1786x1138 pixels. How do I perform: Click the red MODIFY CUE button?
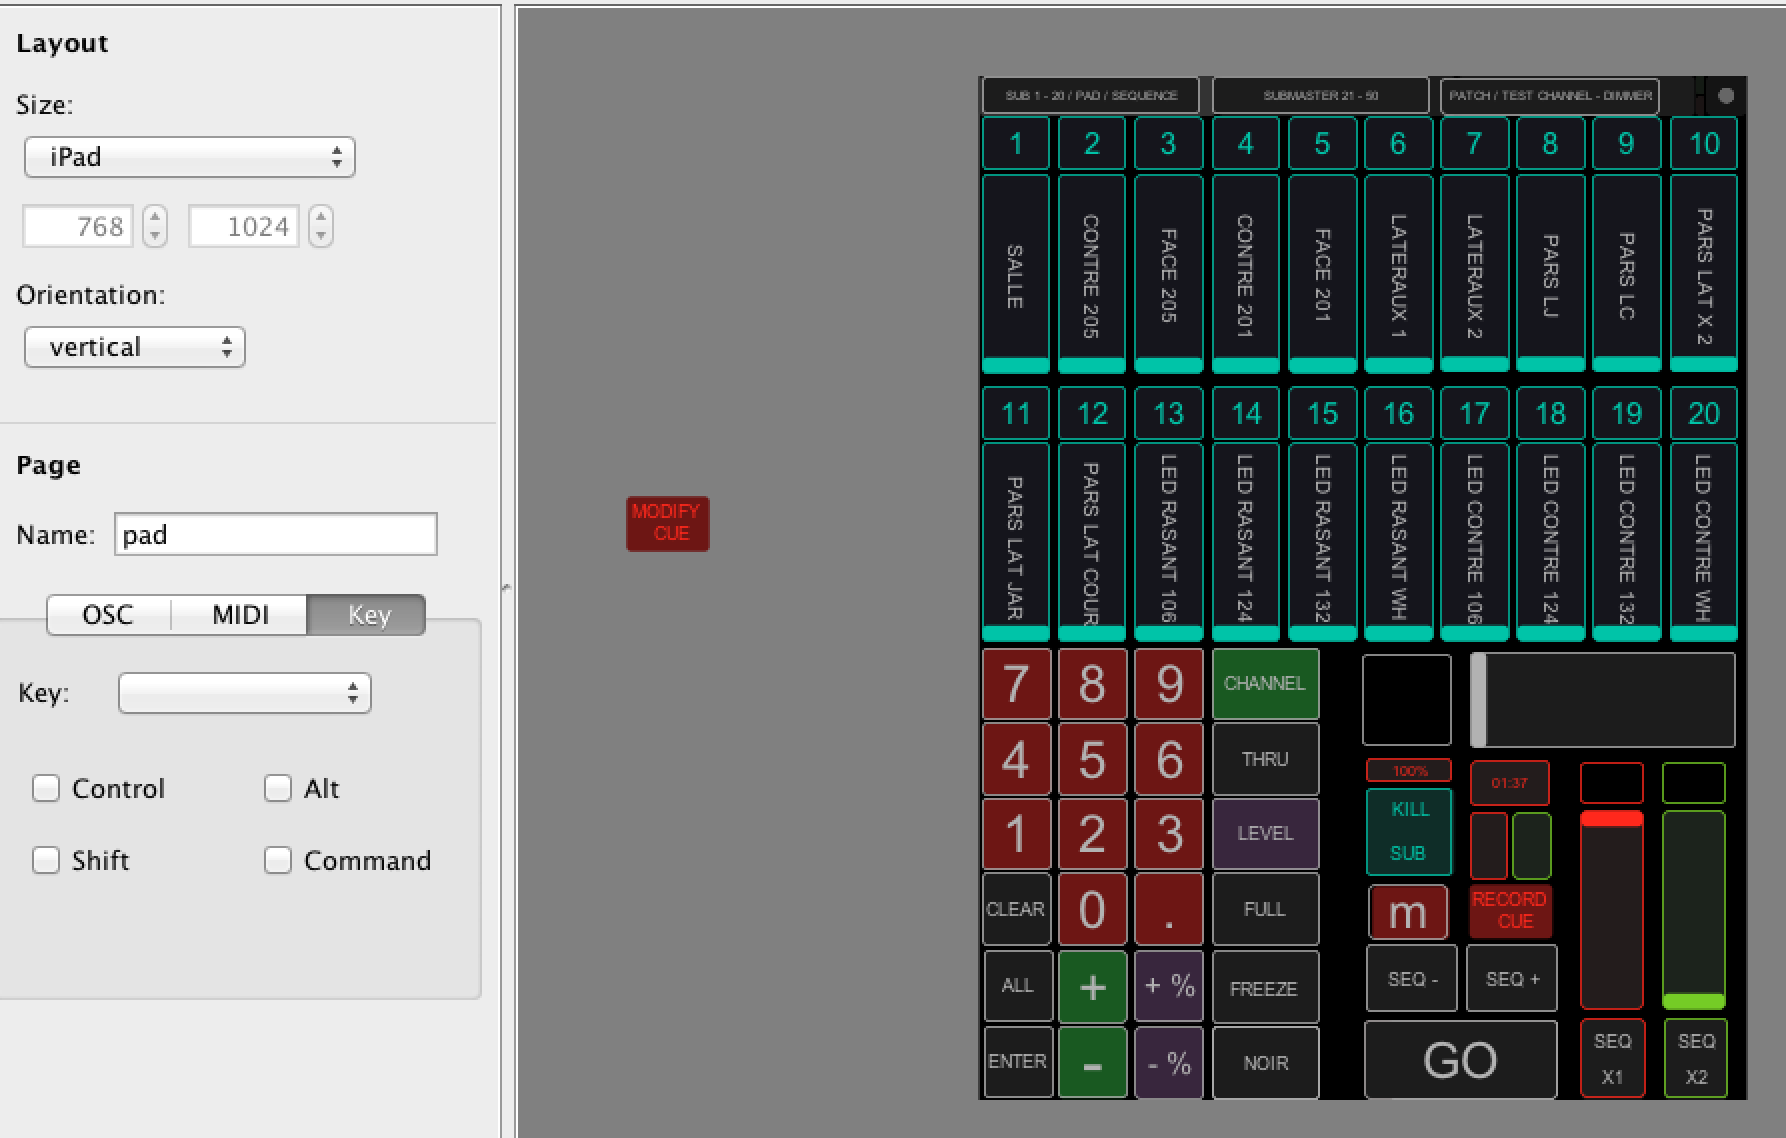pyautogui.click(x=667, y=523)
